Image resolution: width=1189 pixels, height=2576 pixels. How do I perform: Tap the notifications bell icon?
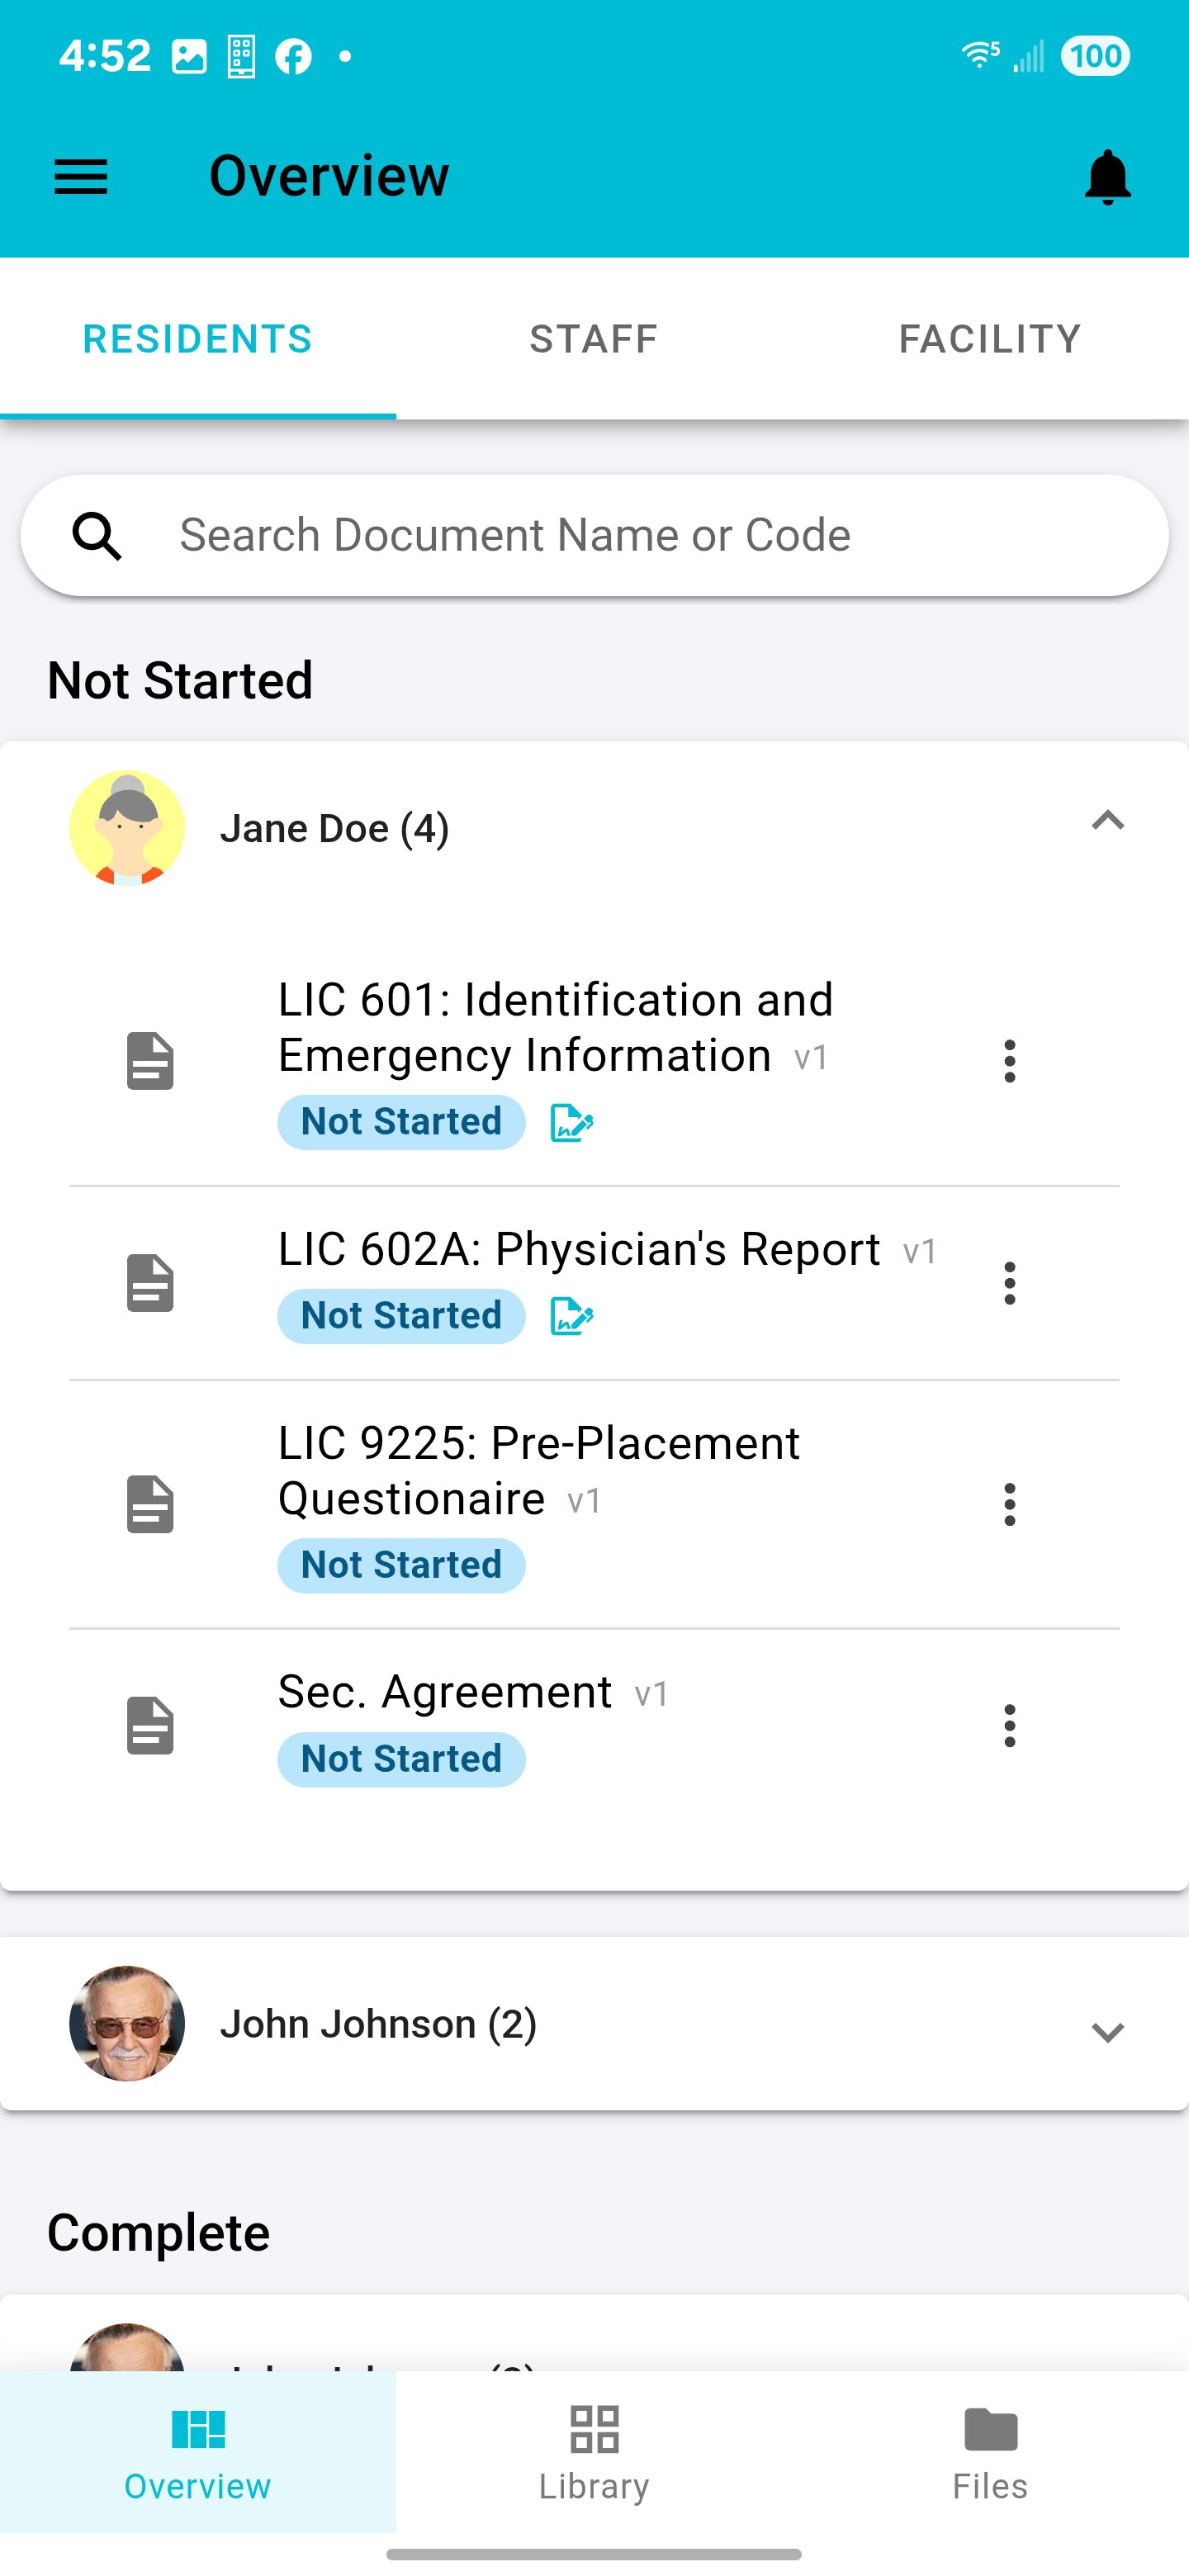(x=1107, y=178)
